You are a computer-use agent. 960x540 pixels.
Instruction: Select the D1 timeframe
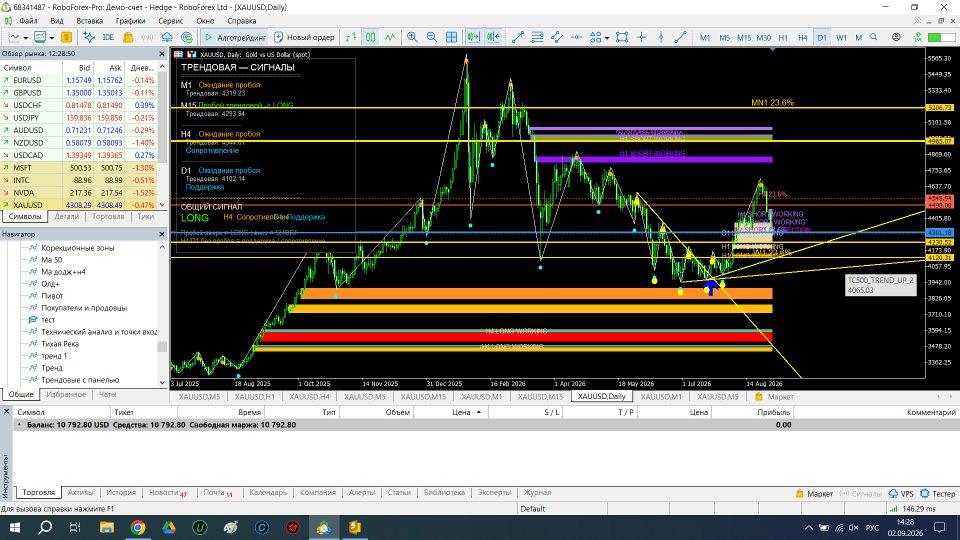click(x=822, y=37)
